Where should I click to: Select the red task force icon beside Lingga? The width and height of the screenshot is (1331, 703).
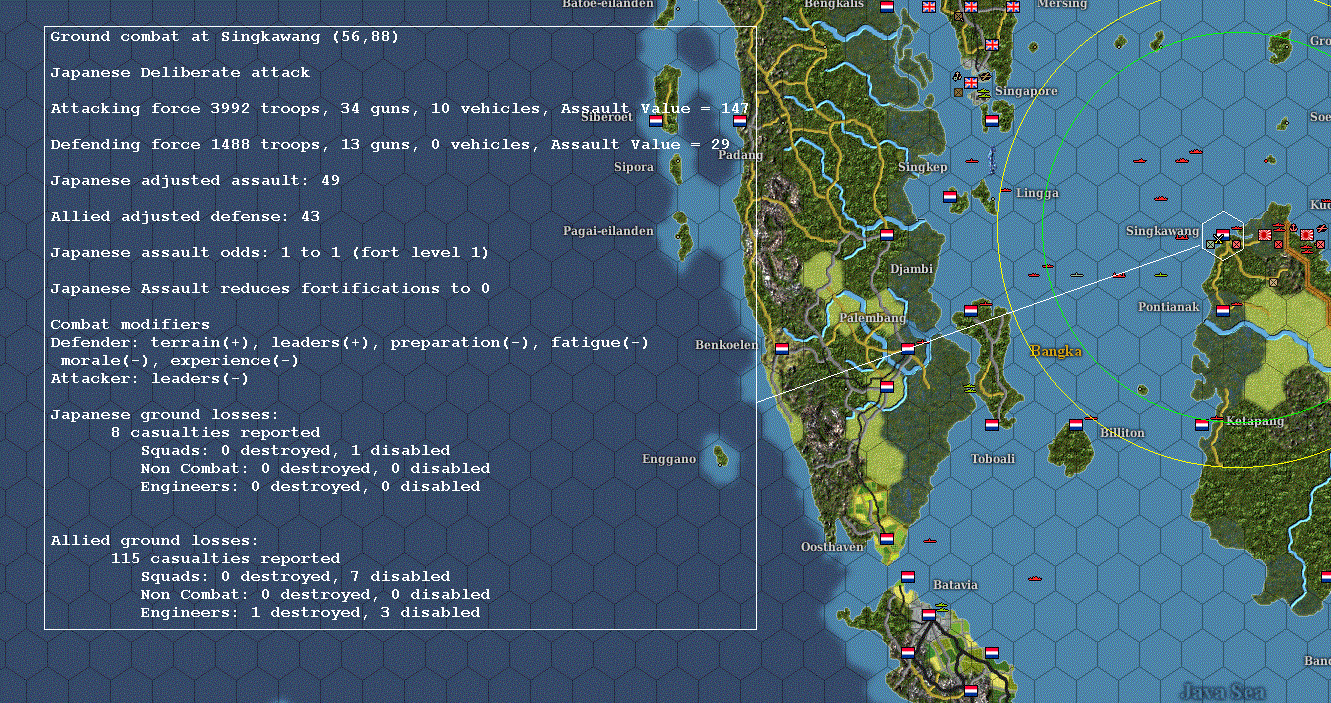(1005, 190)
